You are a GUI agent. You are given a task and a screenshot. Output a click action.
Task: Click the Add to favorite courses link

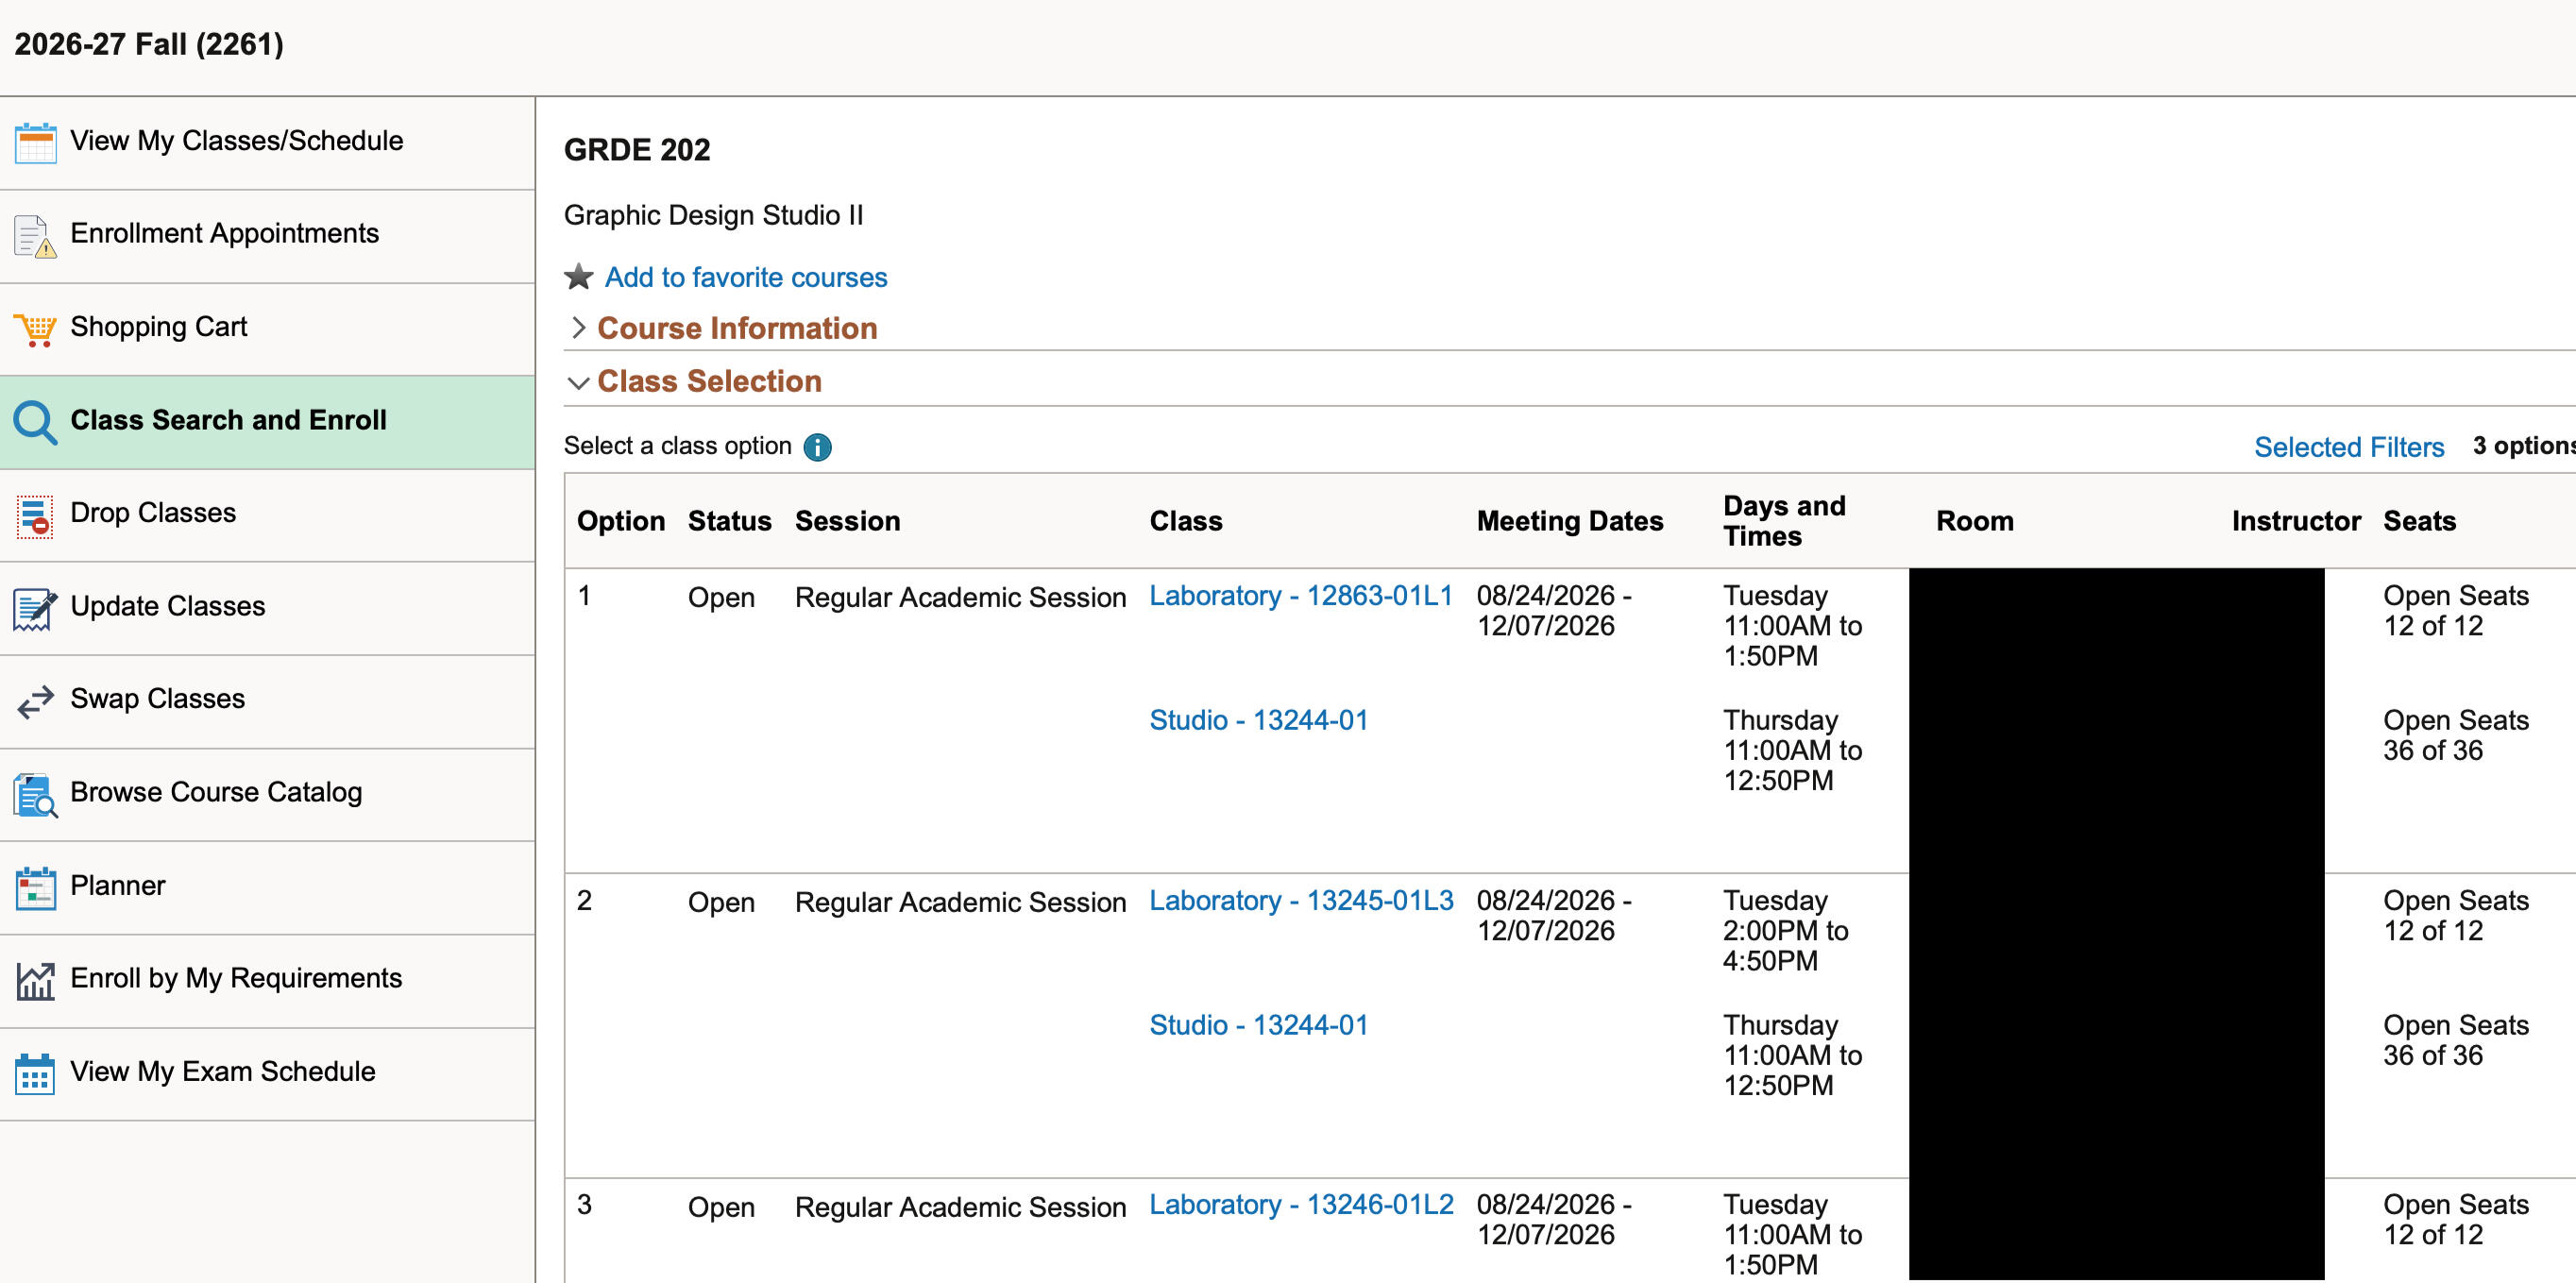[x=745, y=277]
